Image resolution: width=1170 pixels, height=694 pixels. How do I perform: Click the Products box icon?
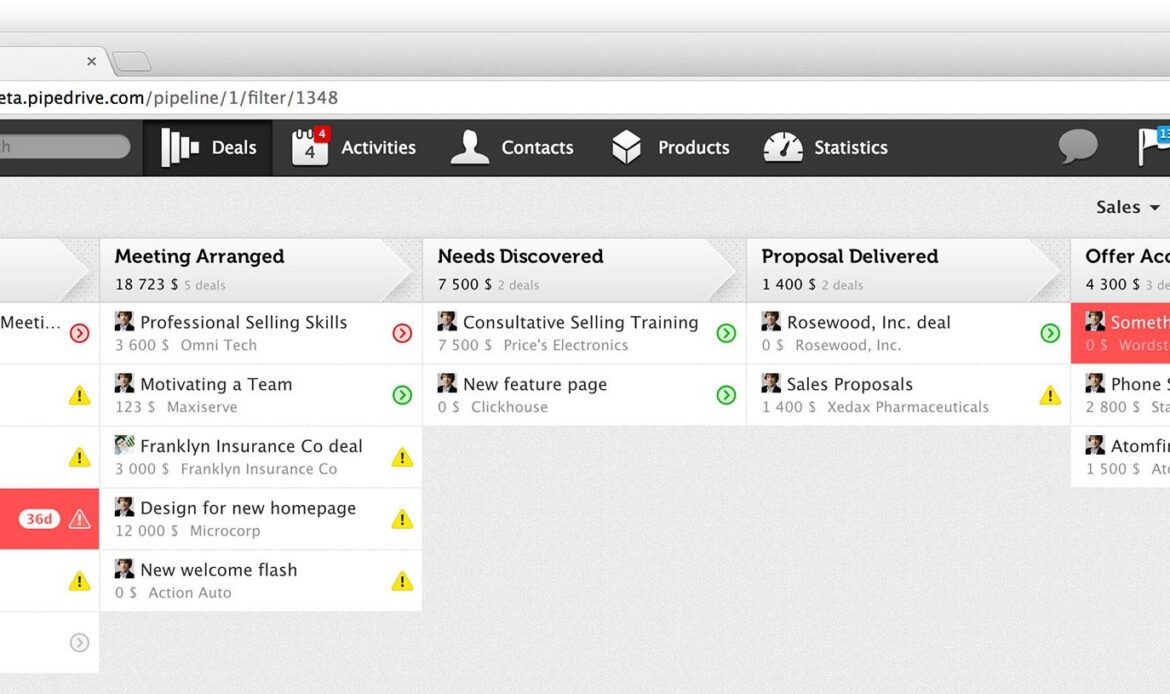point(626,147)
